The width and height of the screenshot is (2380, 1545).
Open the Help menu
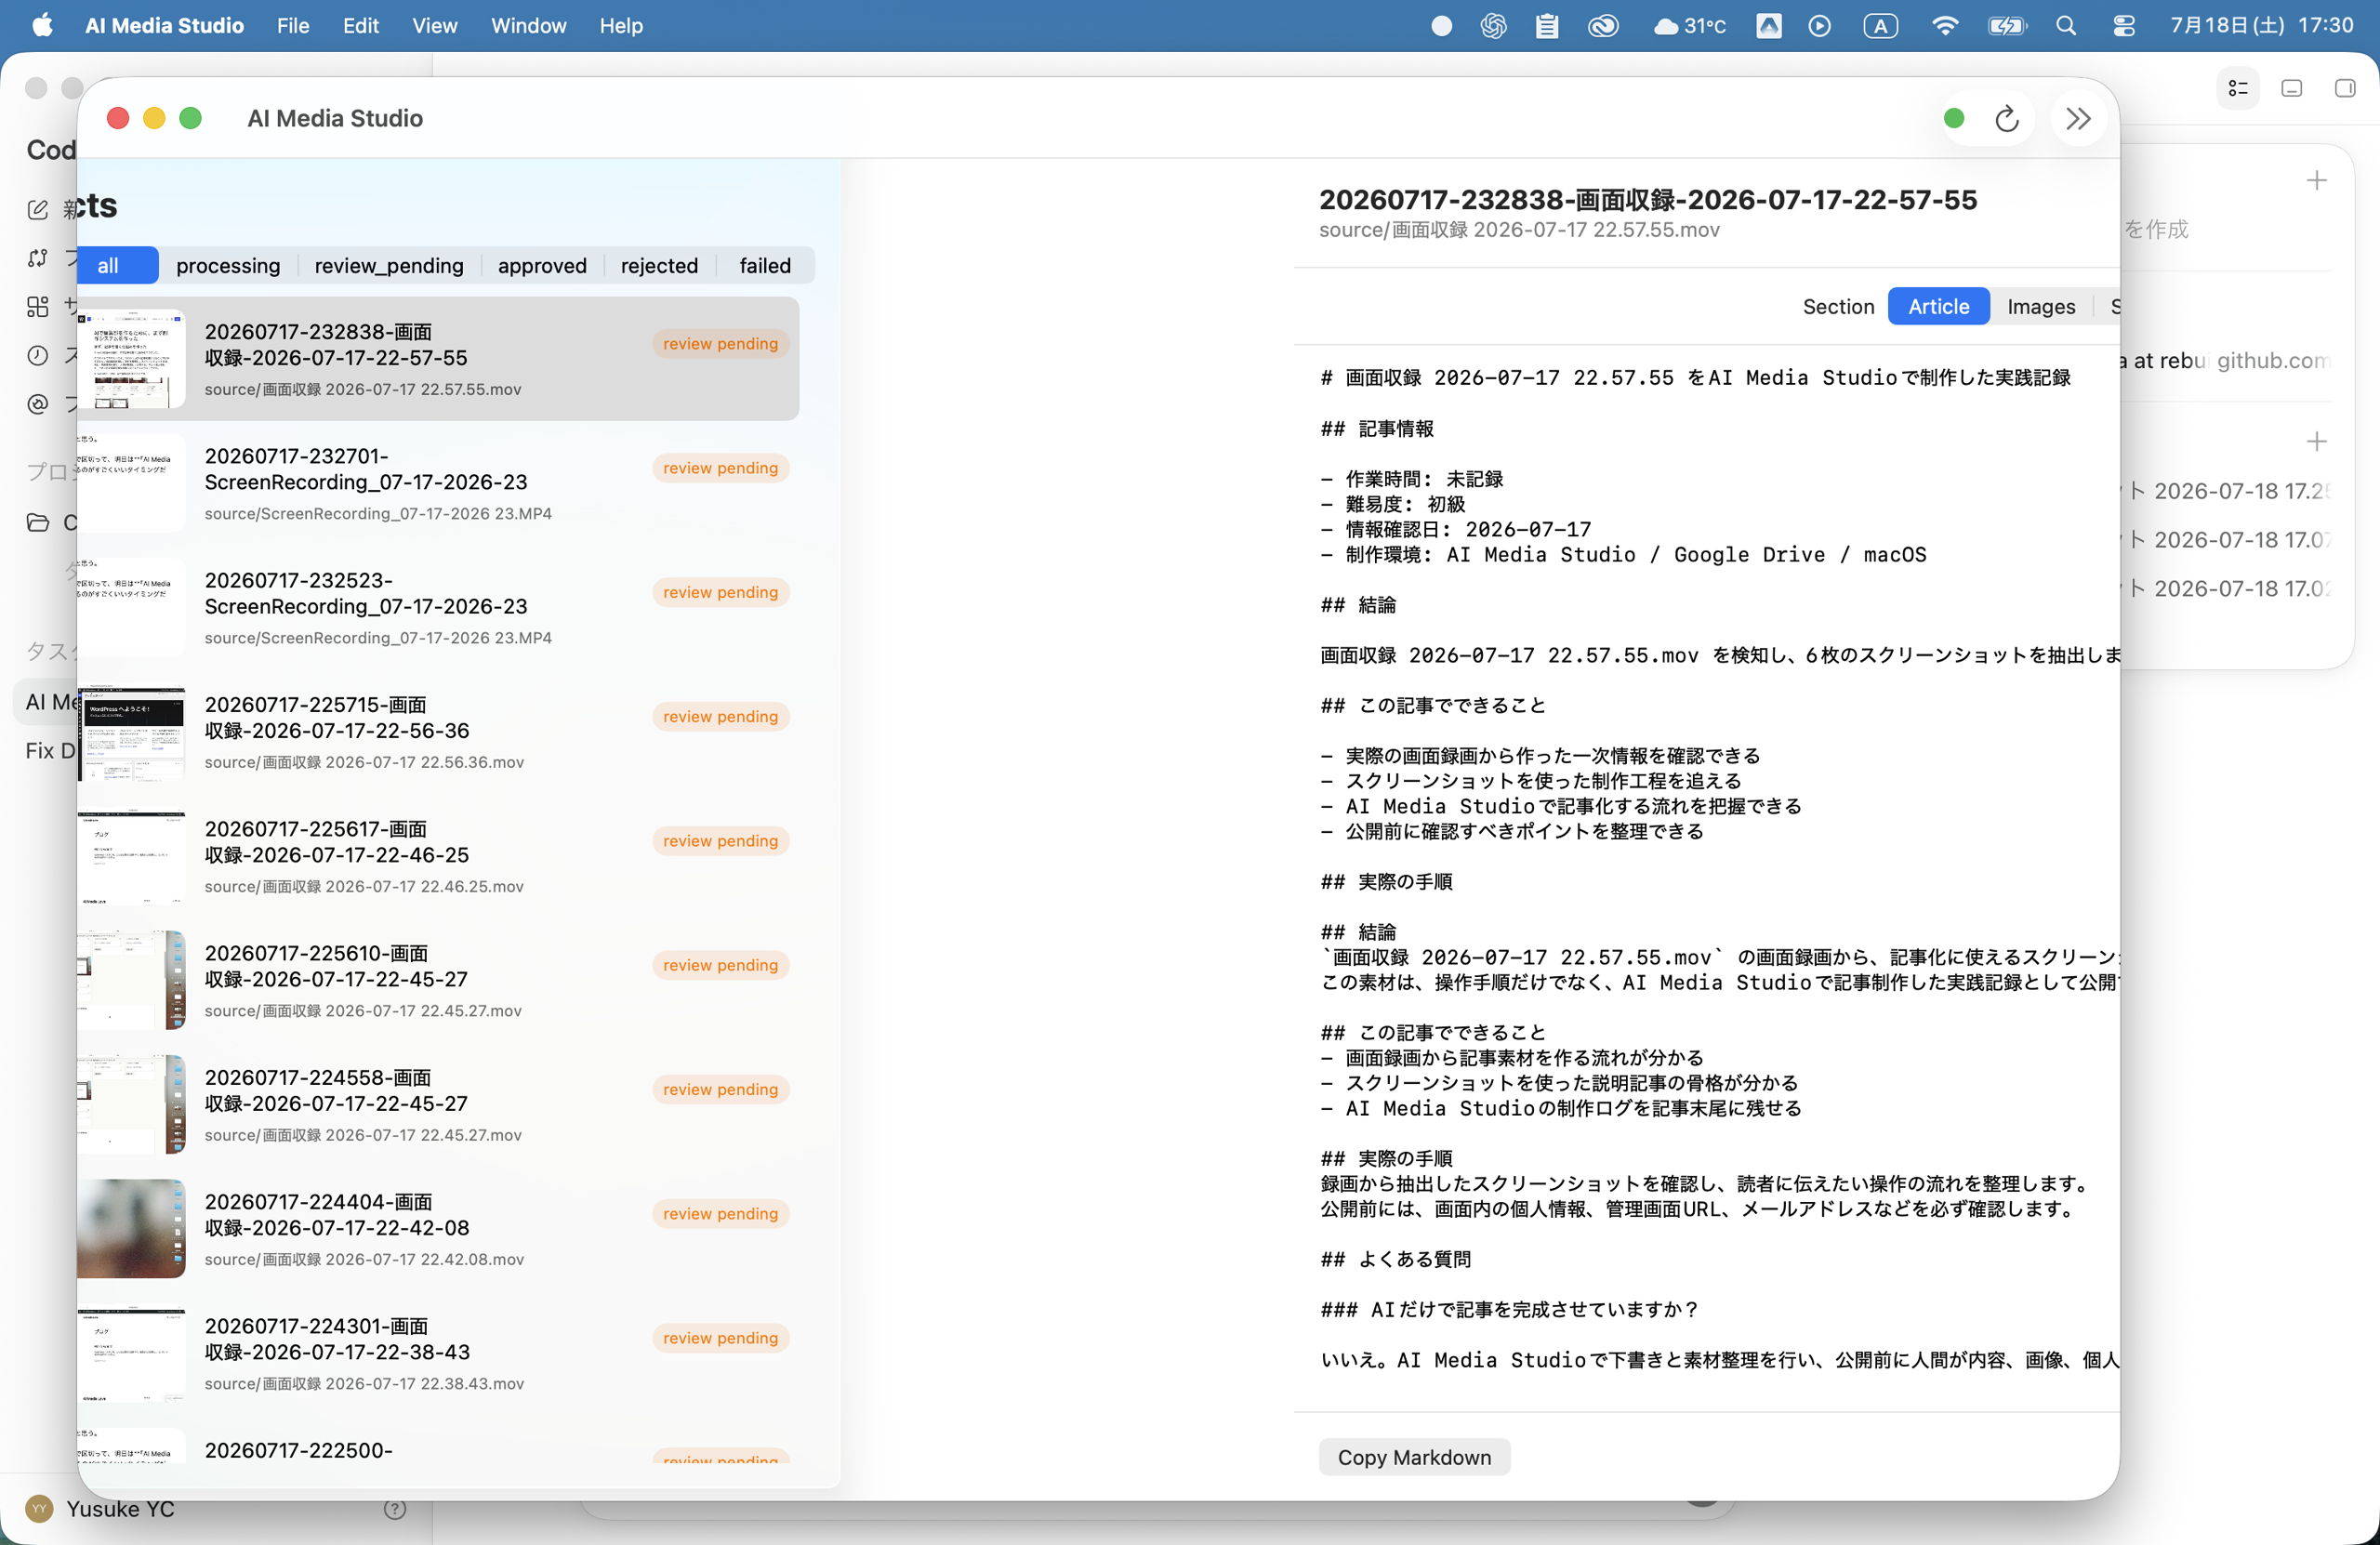tap(621, 26)
